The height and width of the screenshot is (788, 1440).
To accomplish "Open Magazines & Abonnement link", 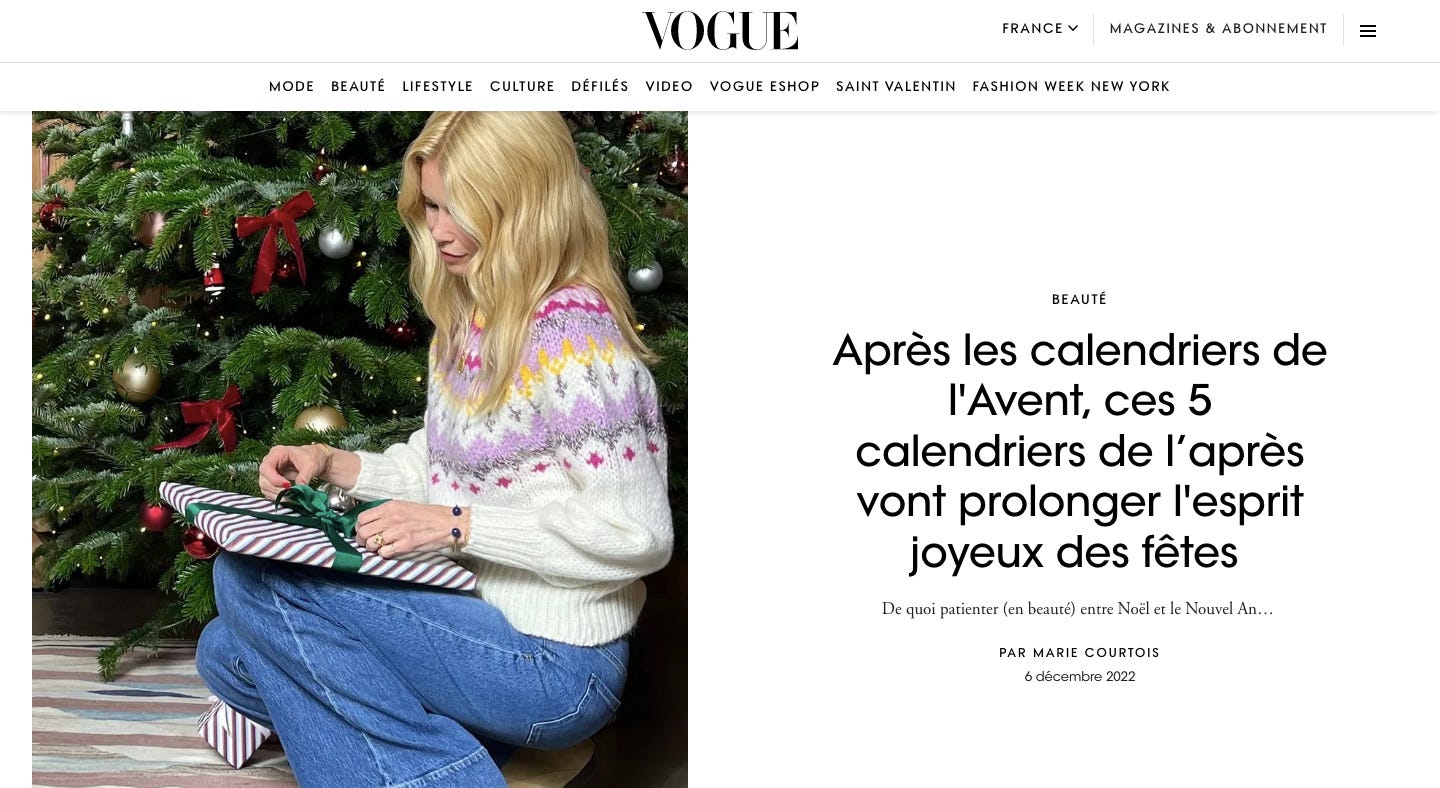I will coord(1218,29).
